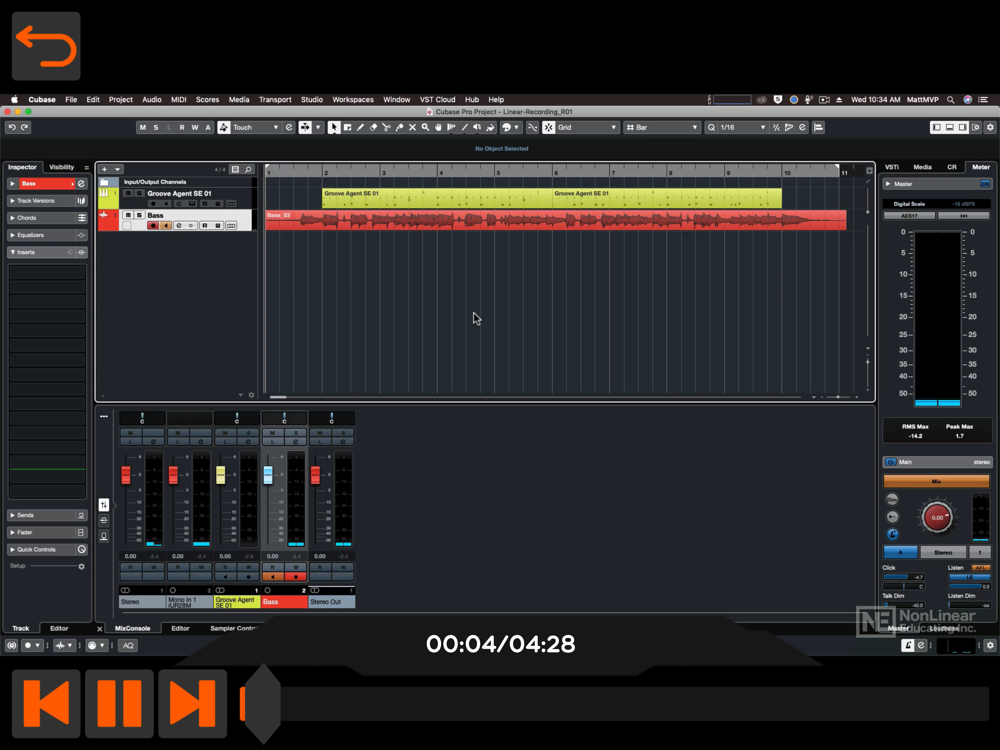Click the orange Mix button

(x=936, y=482)
